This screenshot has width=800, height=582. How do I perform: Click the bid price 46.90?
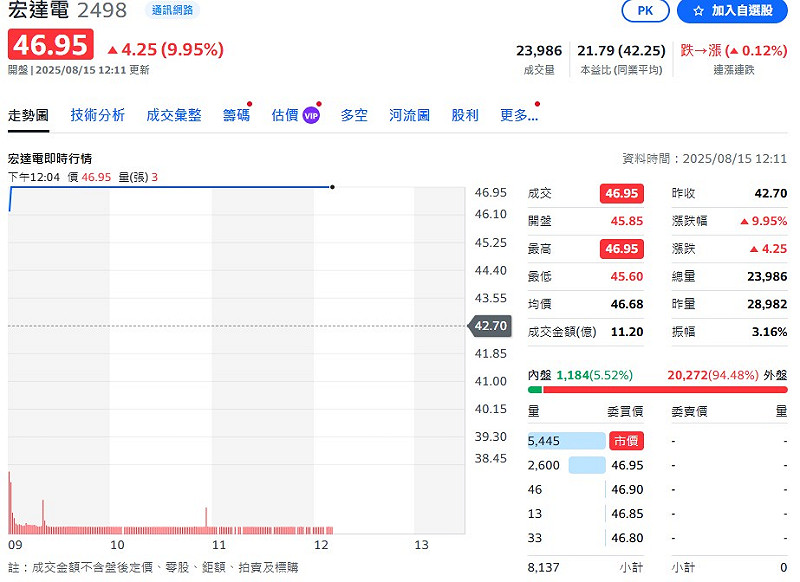click(x=627, y=490)
